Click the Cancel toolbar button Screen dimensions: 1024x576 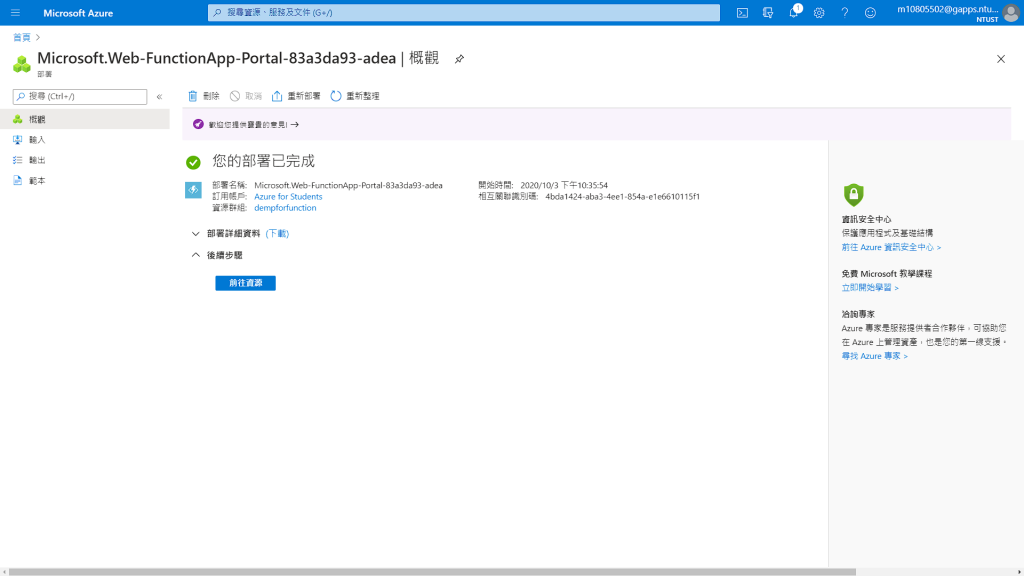tap(246, 96)
